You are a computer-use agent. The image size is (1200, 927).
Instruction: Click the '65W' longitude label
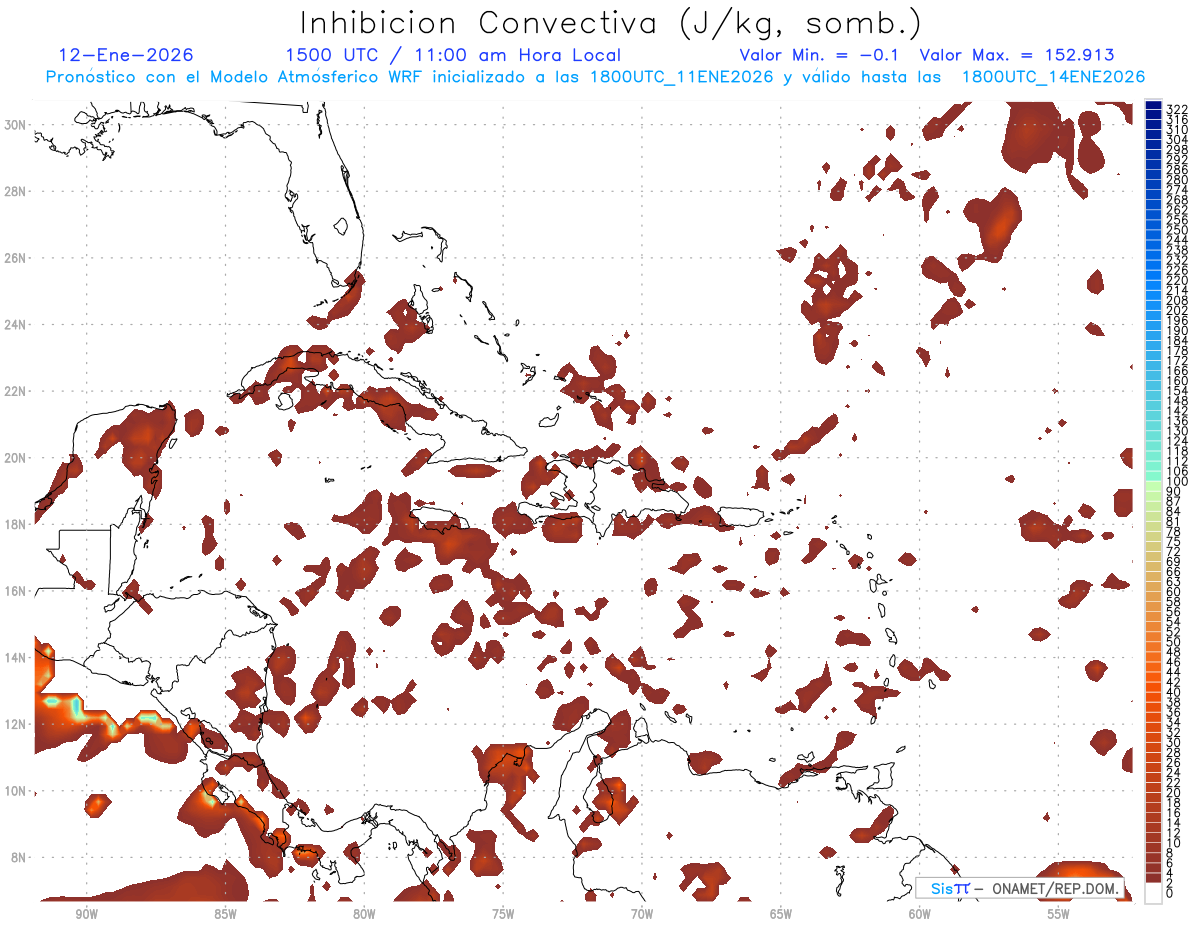click(x=781, y=914)
